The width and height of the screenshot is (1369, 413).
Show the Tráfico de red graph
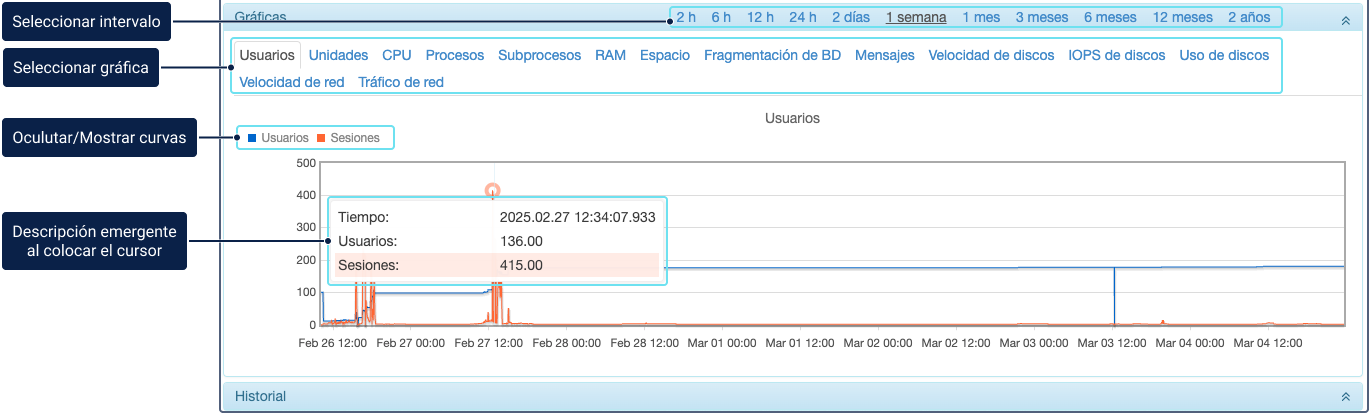[x=400, y=82]
